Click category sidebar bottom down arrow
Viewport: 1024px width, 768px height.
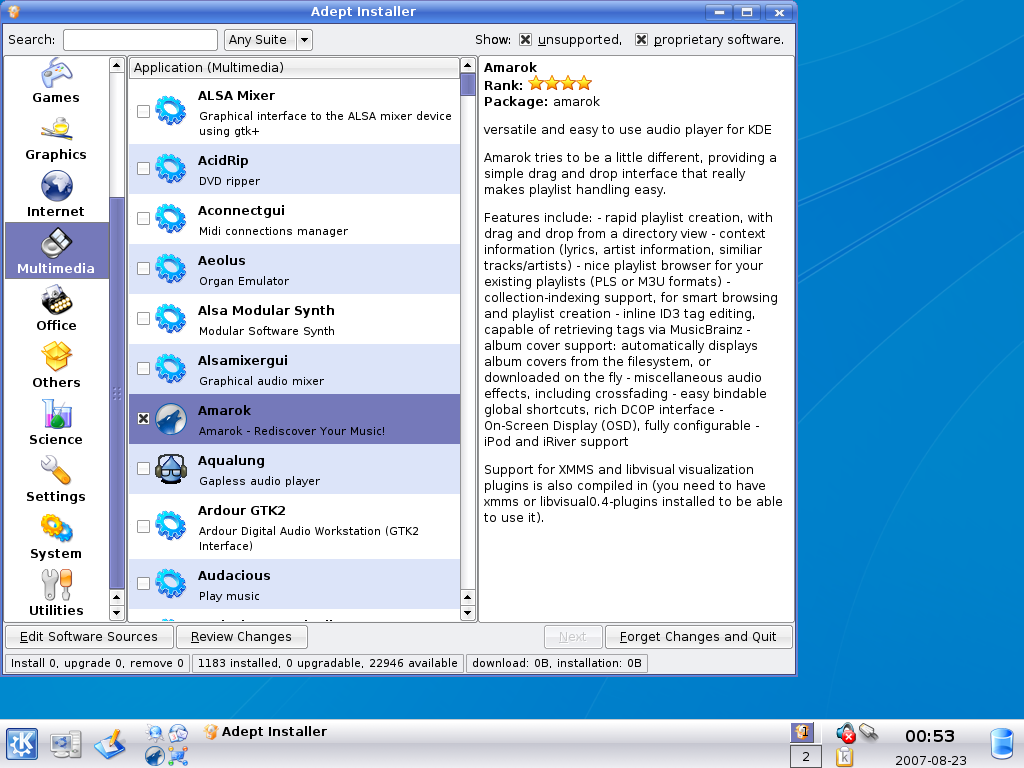point(116,613)
